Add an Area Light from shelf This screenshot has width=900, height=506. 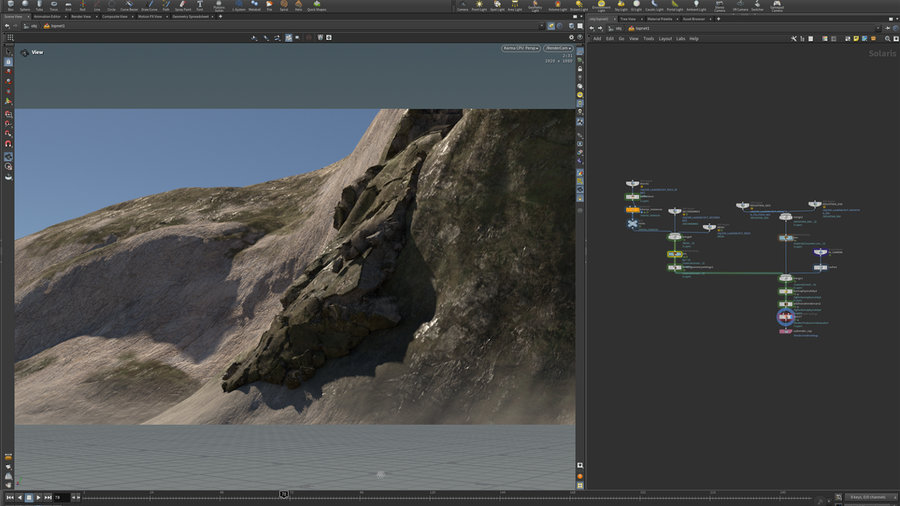coord(514,6)
